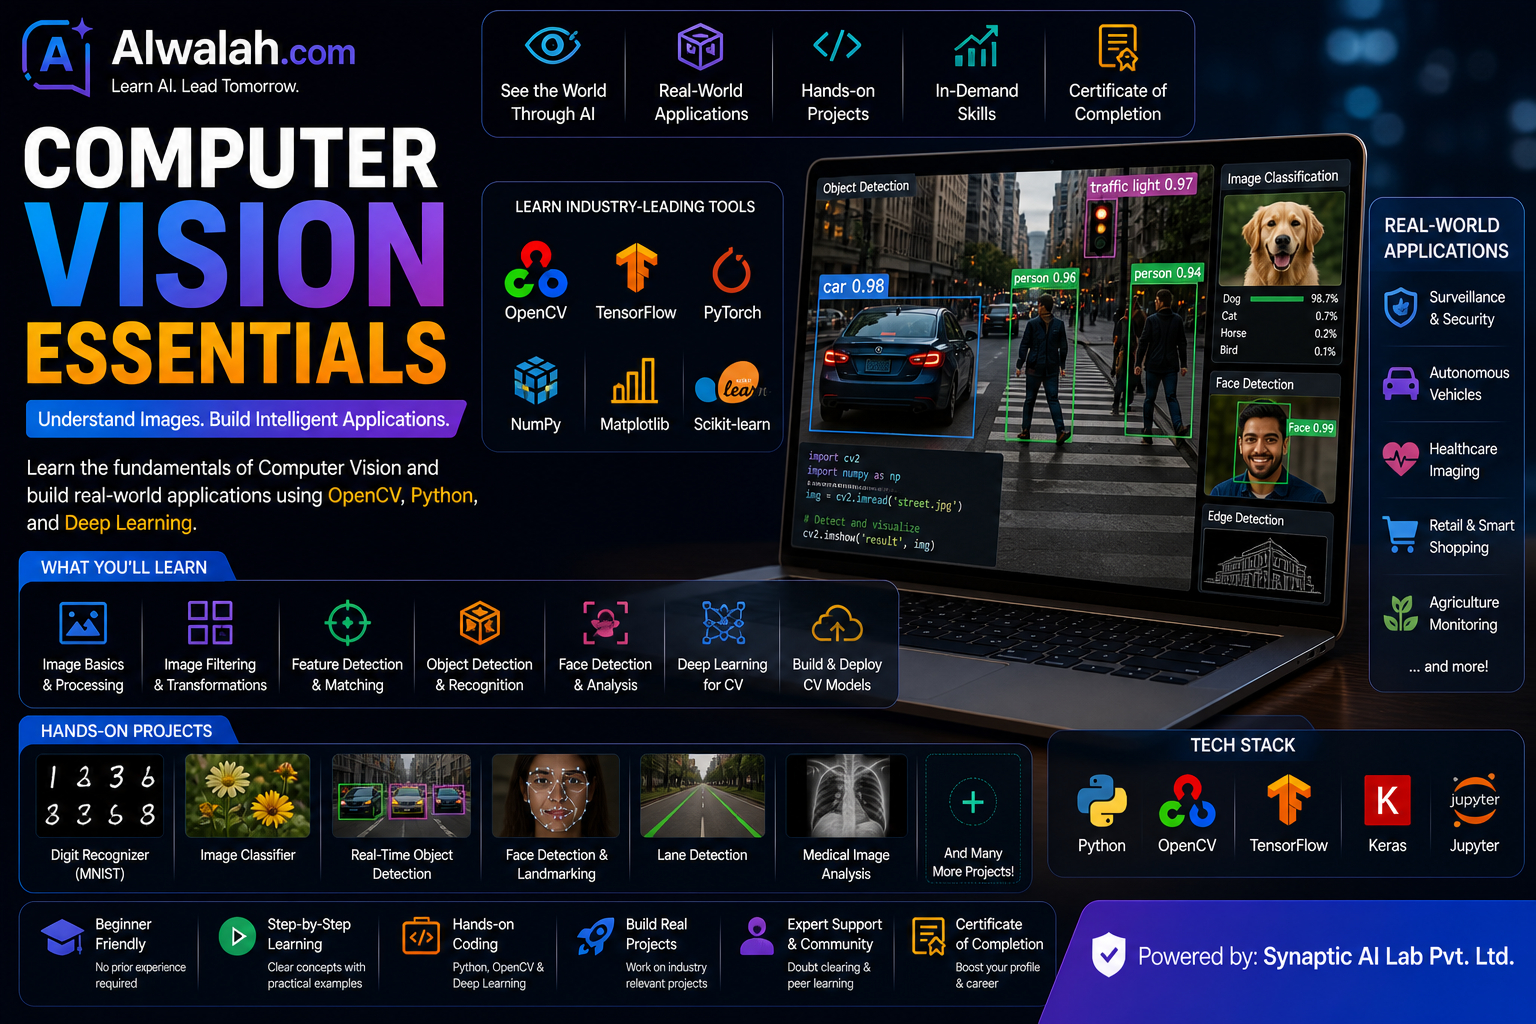Click the TECH STACK header

pos(1242,745)
